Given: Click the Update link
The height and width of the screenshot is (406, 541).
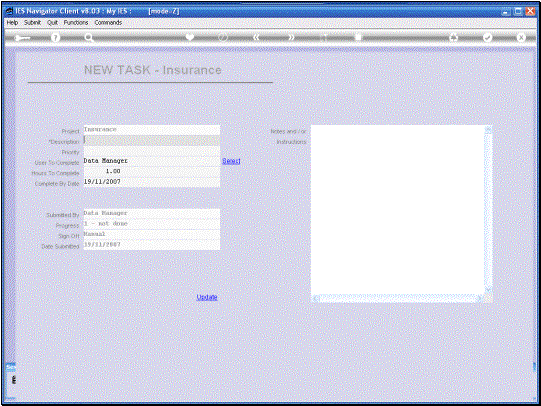Looking at the screenshot, I should tap(207, 297).
